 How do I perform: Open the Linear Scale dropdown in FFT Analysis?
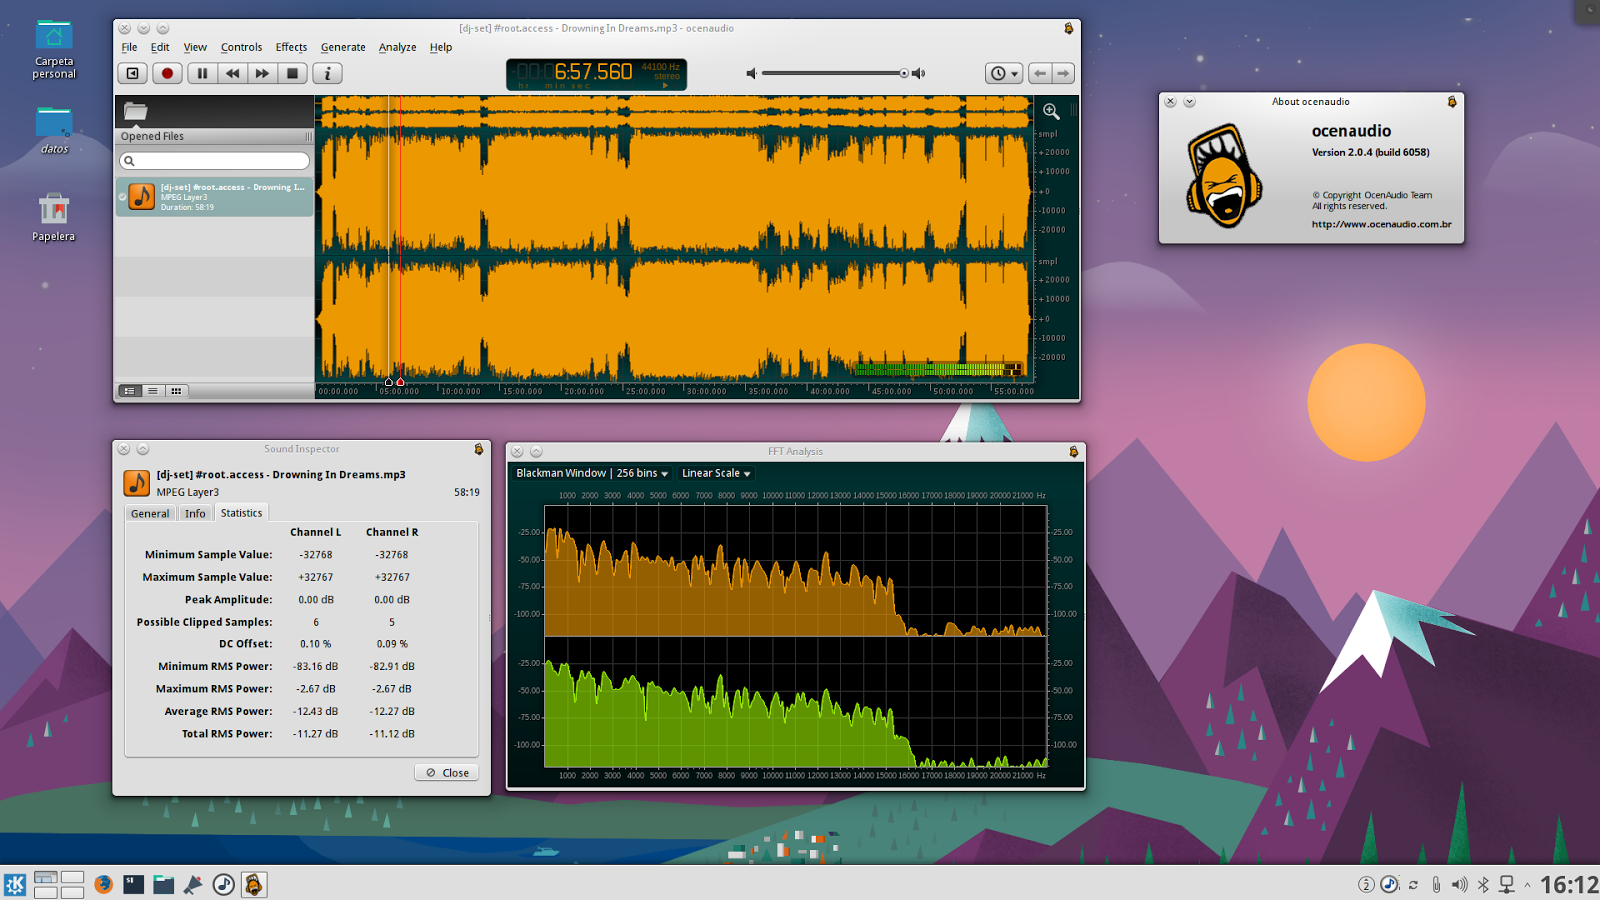tap(715, 473)
